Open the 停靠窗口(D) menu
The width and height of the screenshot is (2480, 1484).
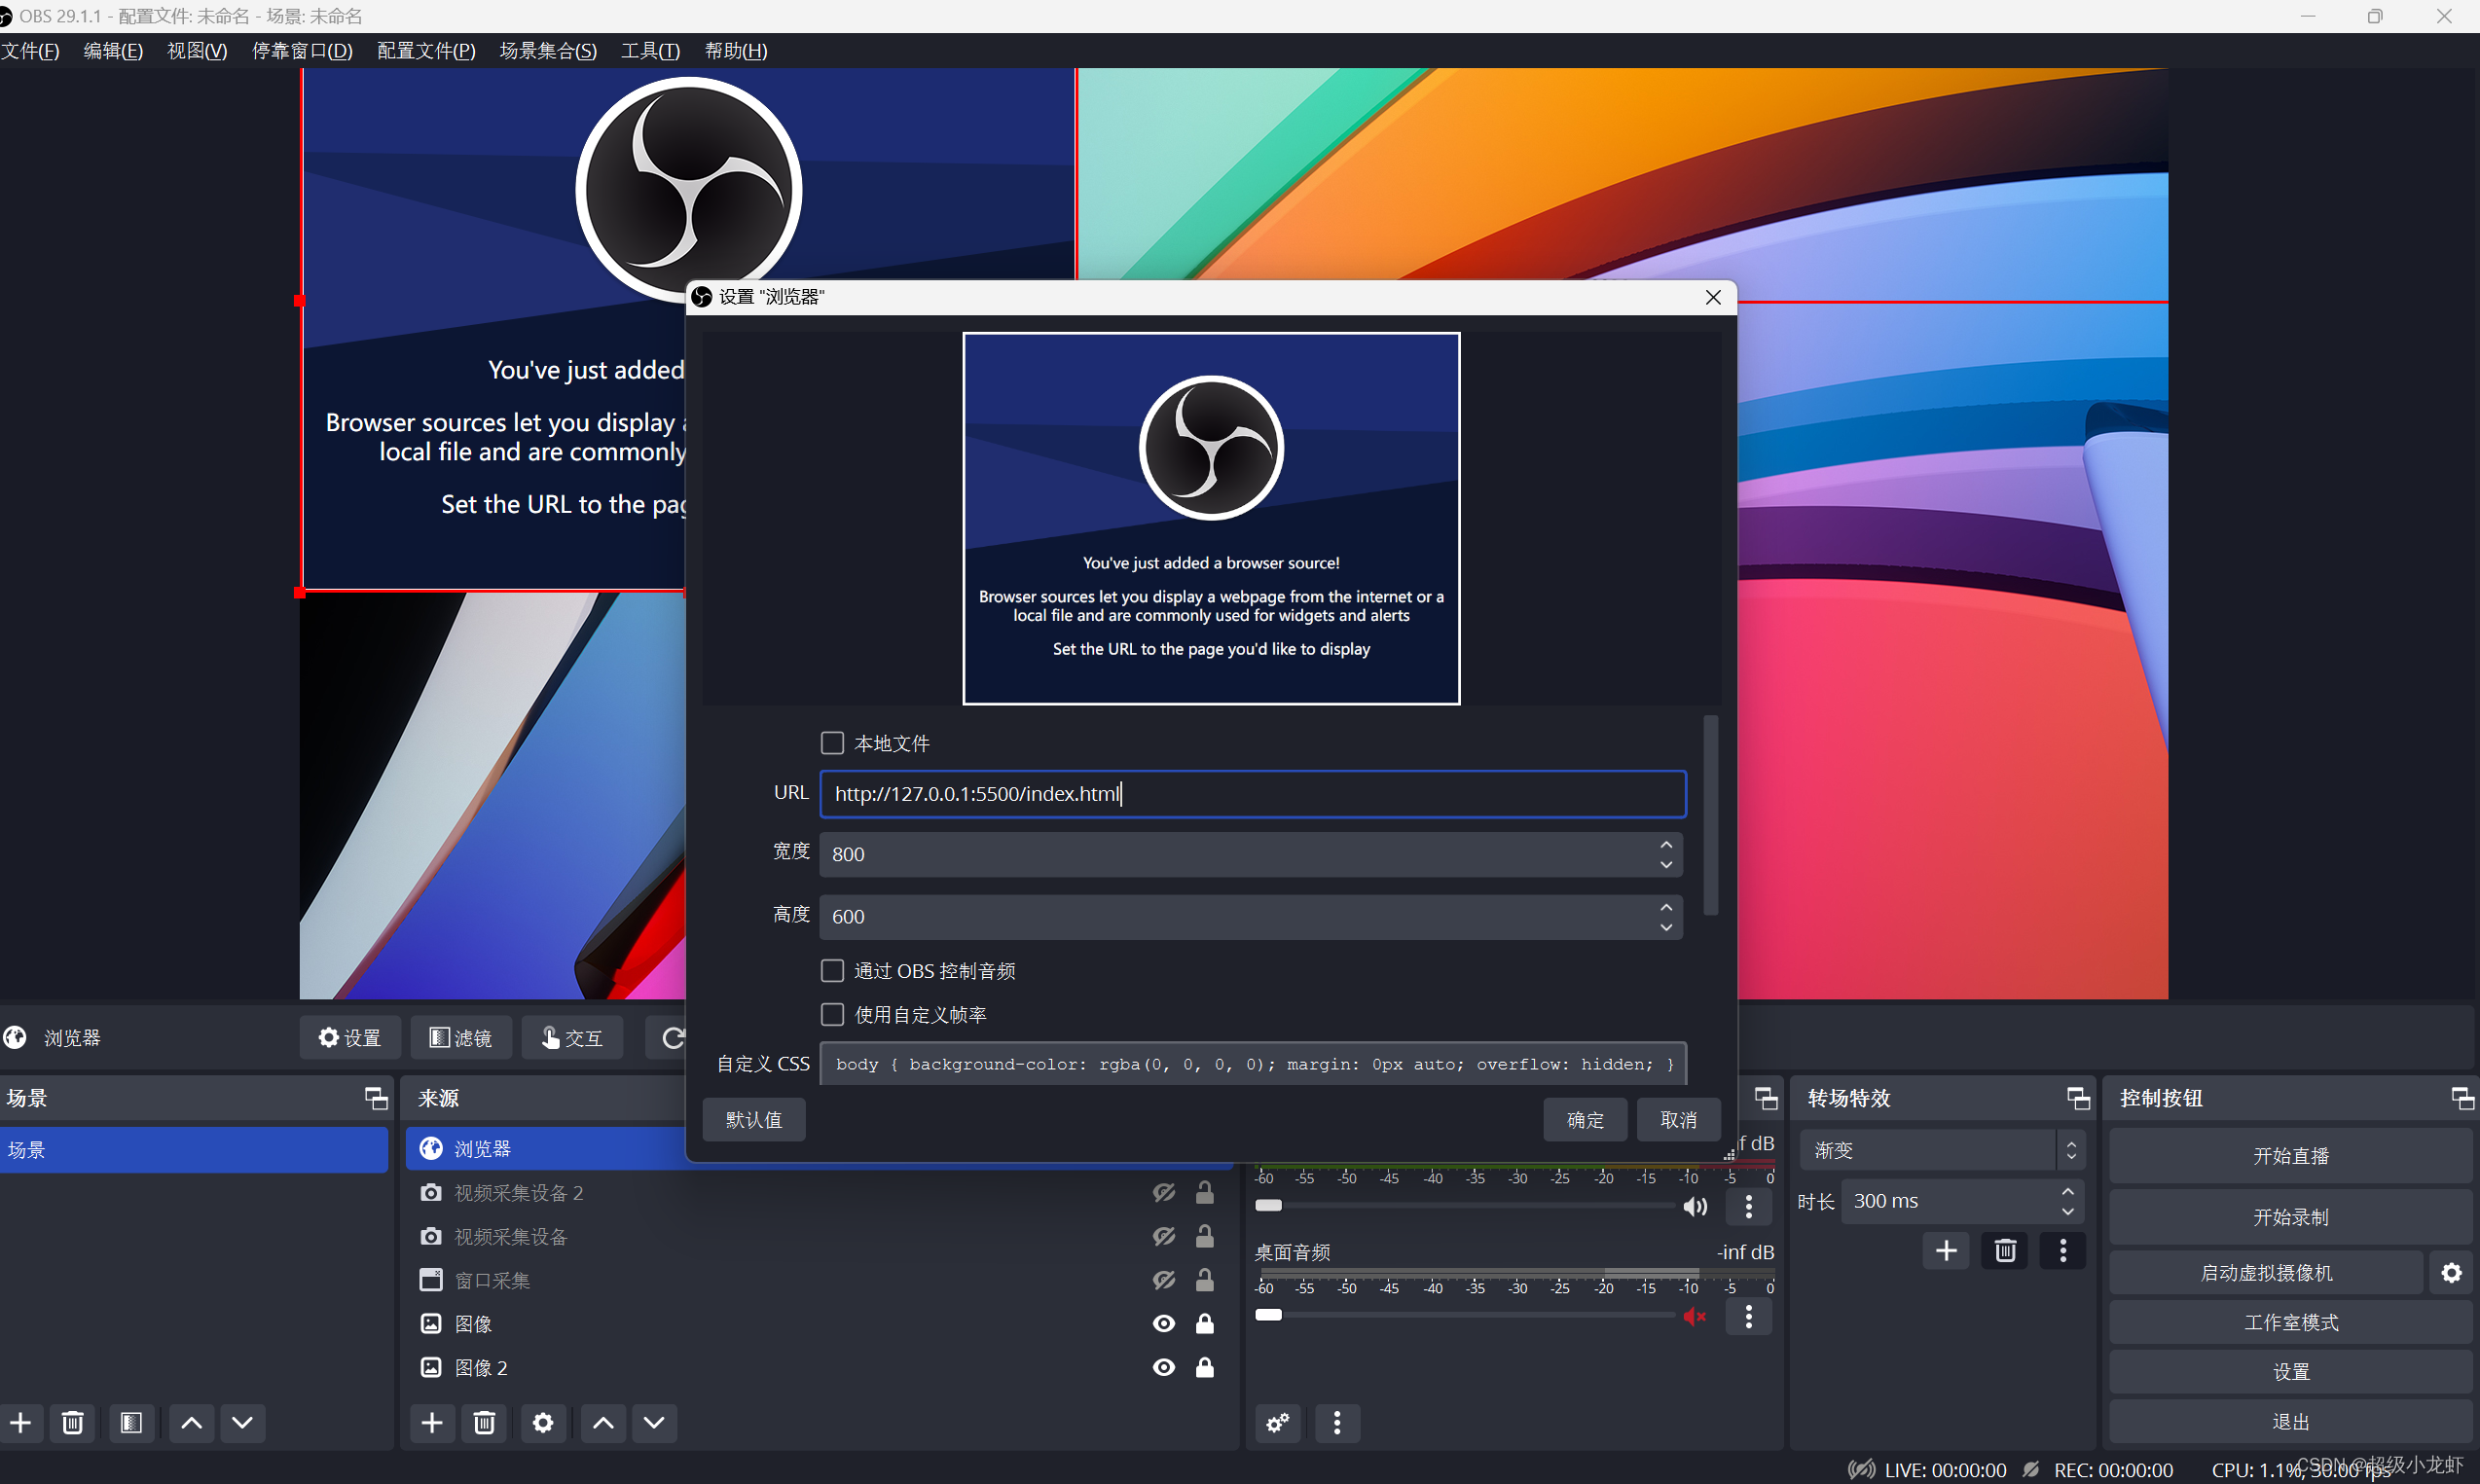click(302, 51)
